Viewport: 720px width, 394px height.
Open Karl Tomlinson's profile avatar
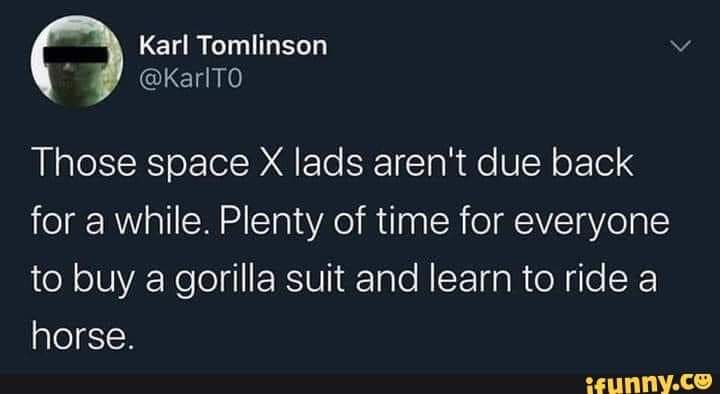pos(77,61)
